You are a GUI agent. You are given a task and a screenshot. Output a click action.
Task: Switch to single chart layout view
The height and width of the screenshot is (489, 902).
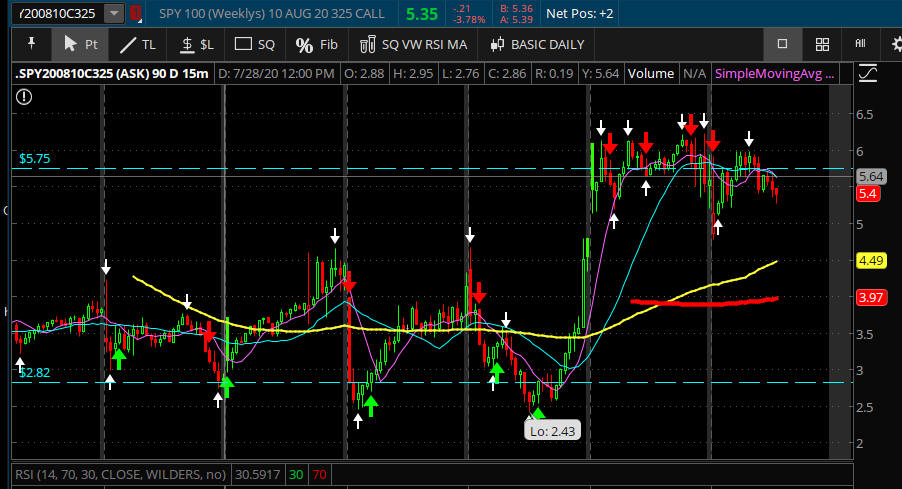tap(783, 44)
